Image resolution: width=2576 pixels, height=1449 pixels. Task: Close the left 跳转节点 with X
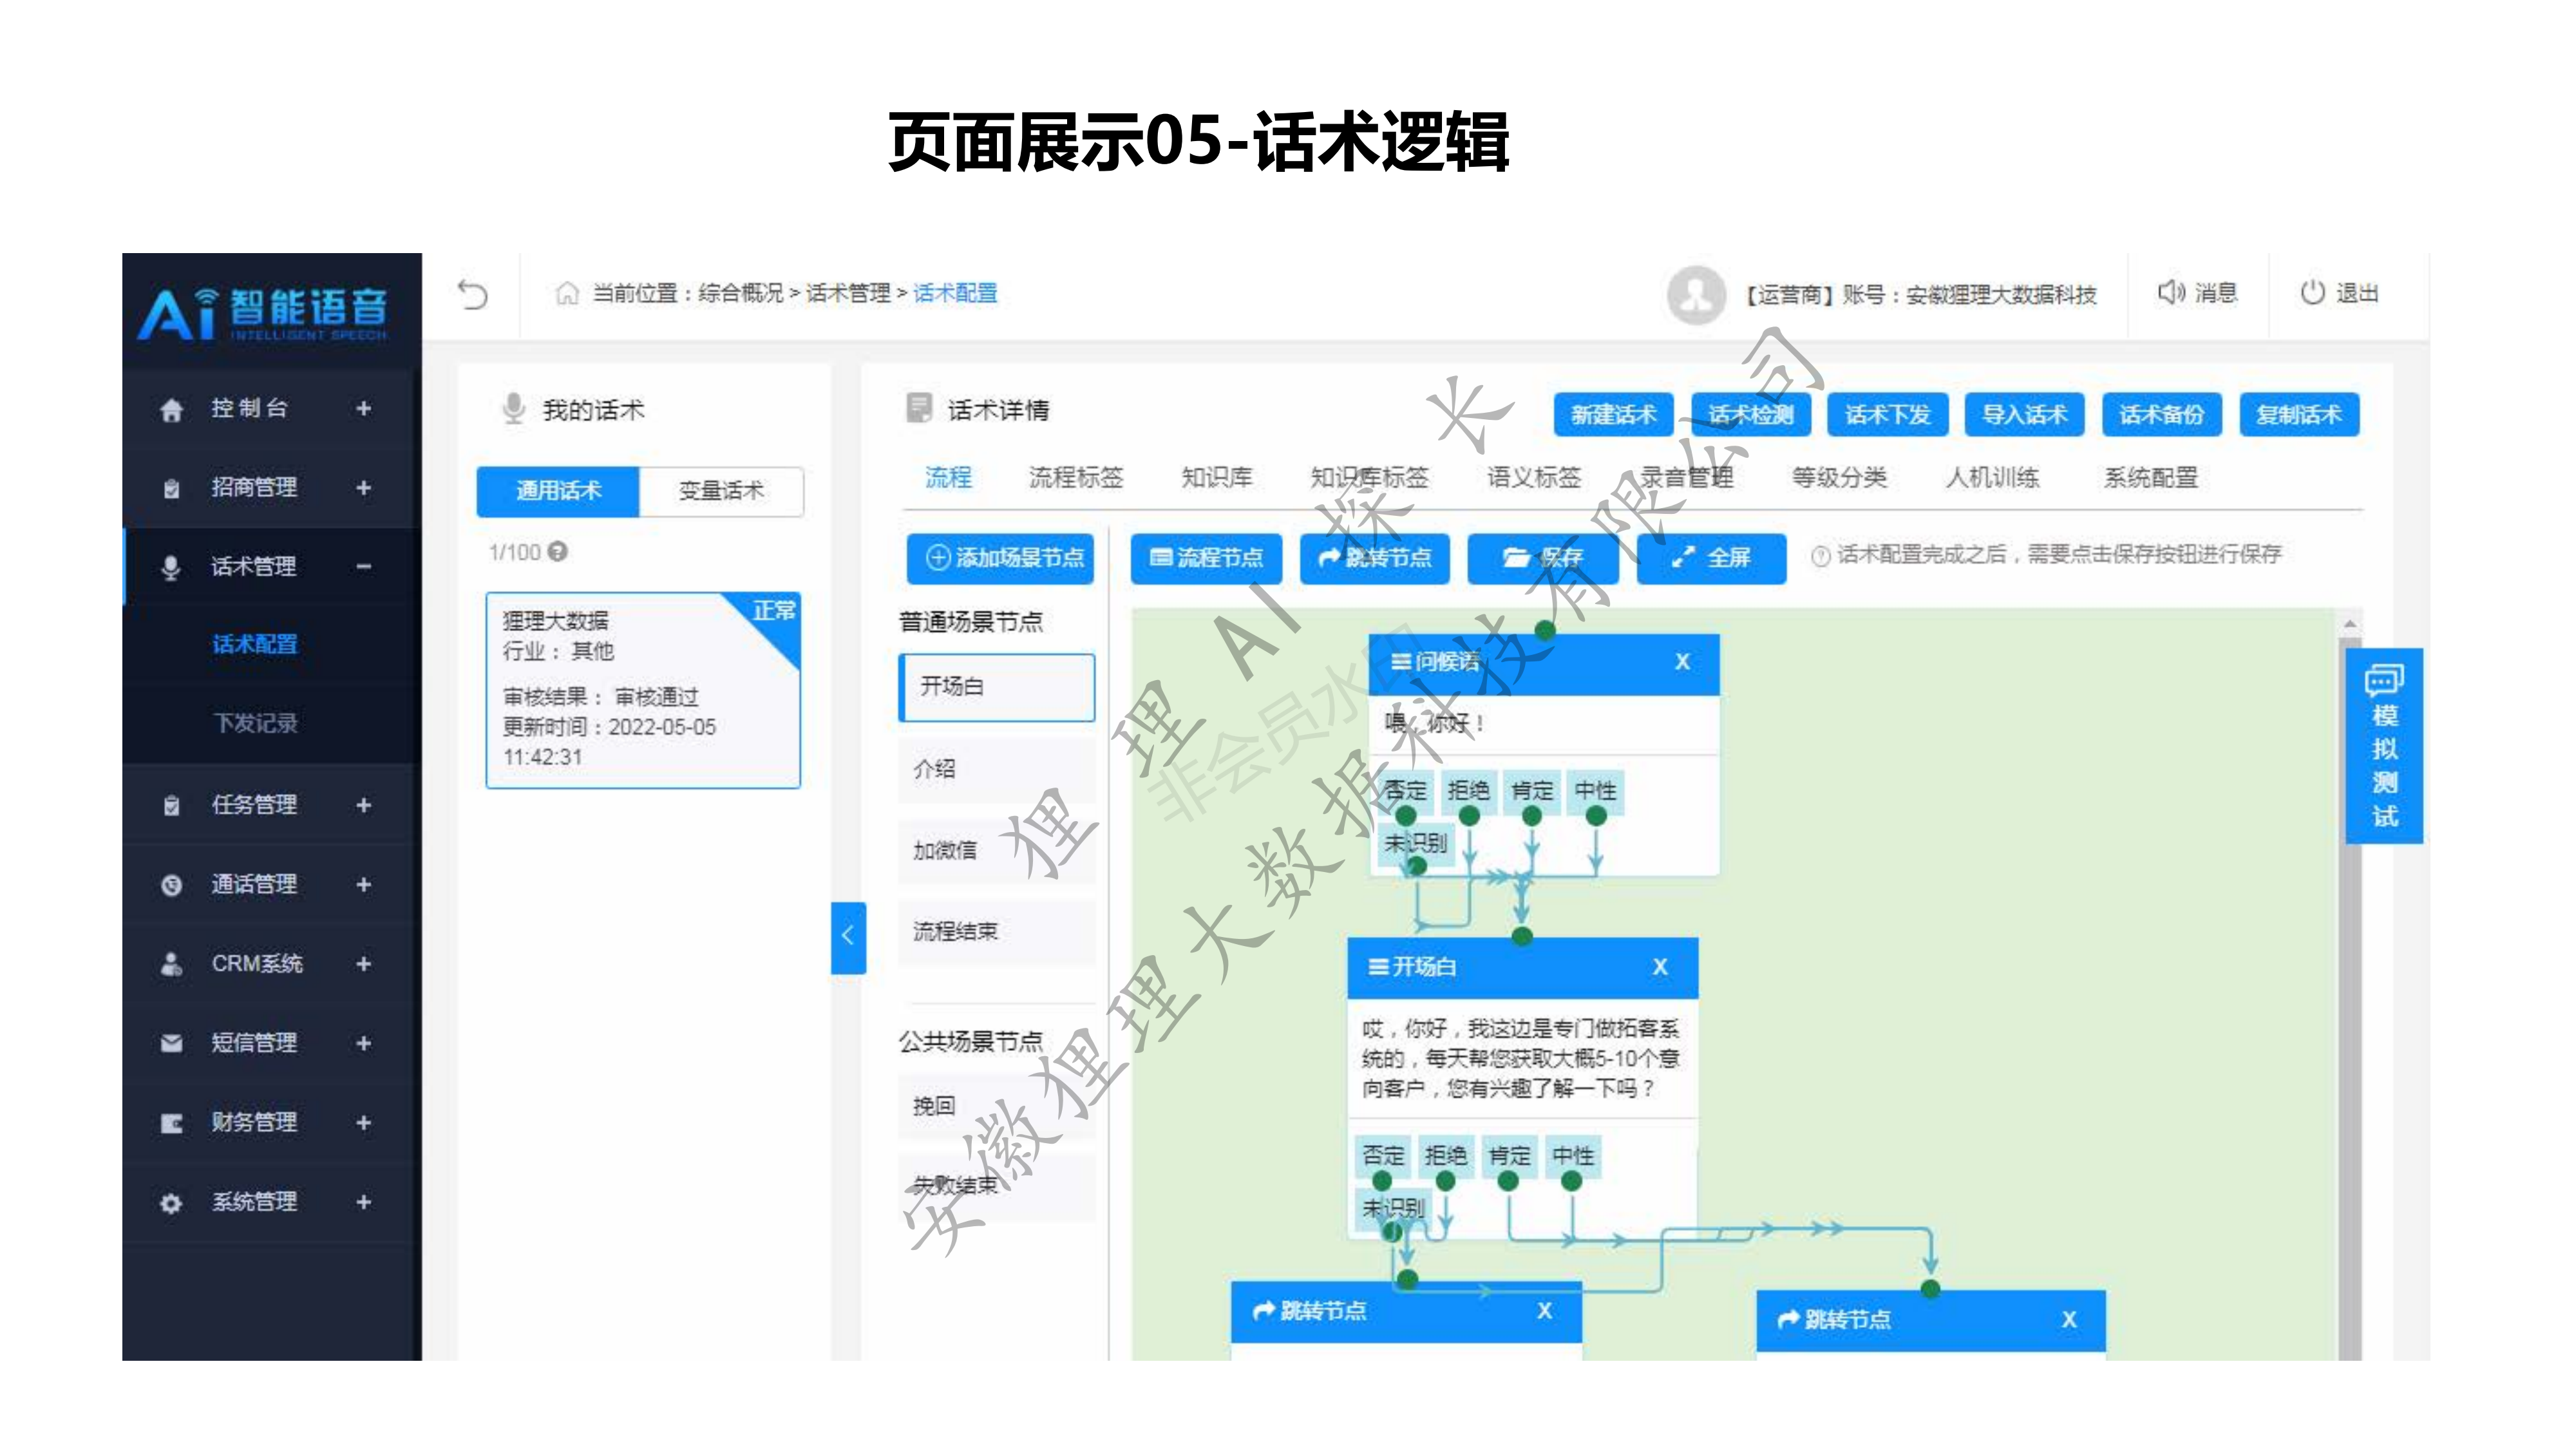click(1544, 1310)
